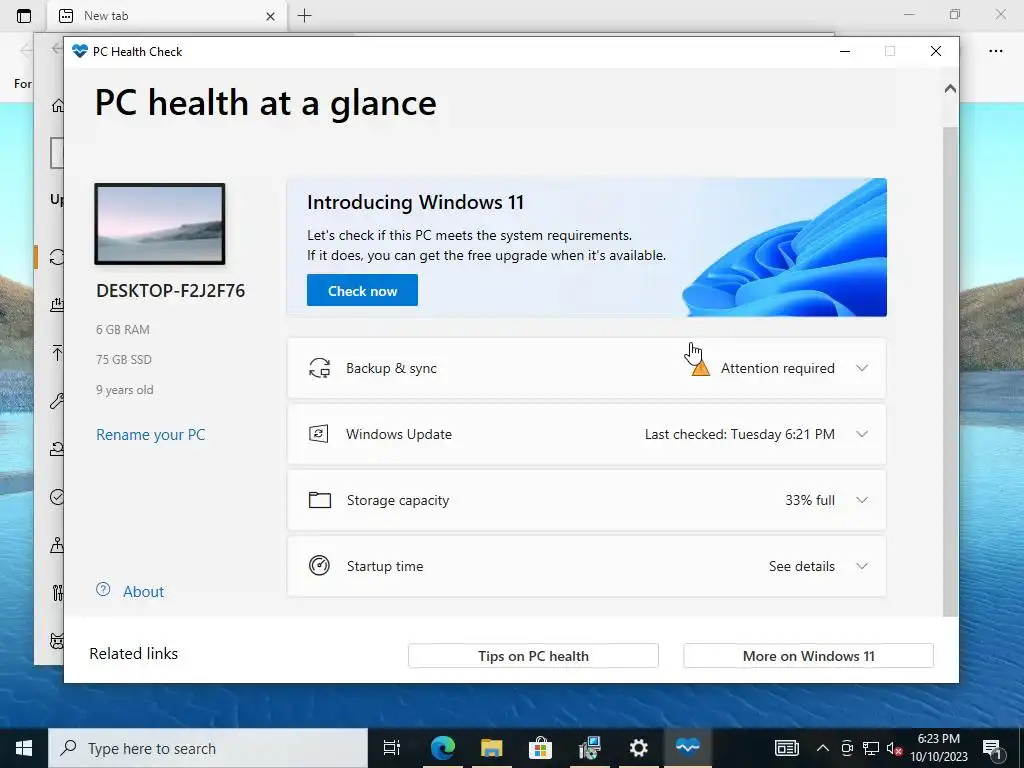
Task: Expand the Backup & sync section chevron
Action: click(x=861, y=368)
